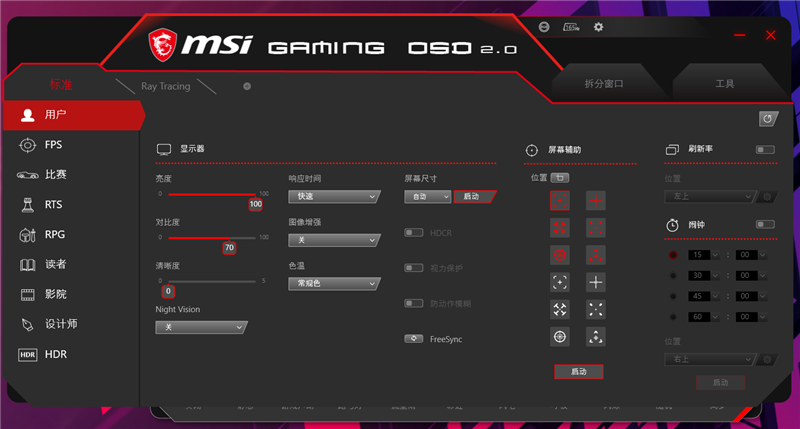Toggle the FreeSync switch

(414, 339)
